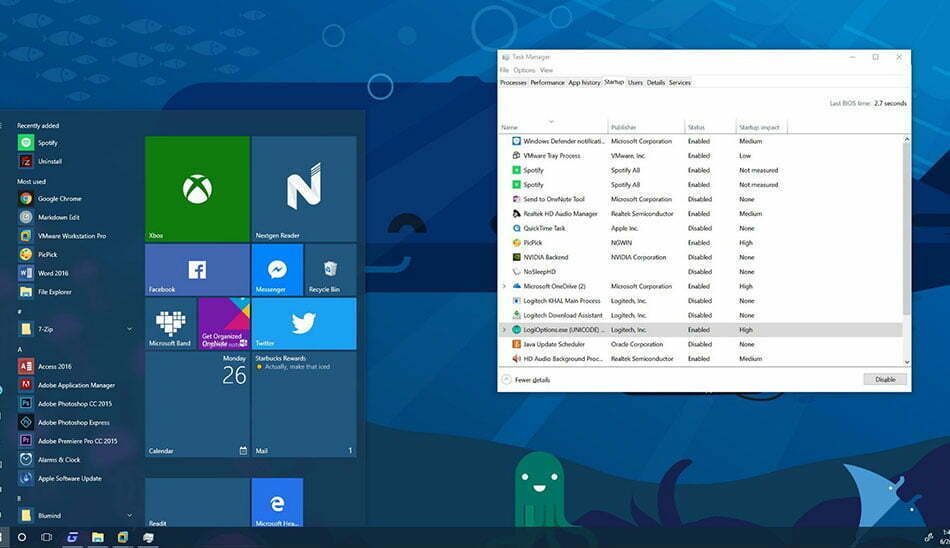Viewport: 950px width, 548px height.
Task: Expand the Microsoft OneDrive (2) startup group
Action: click(x=504, y=286)
